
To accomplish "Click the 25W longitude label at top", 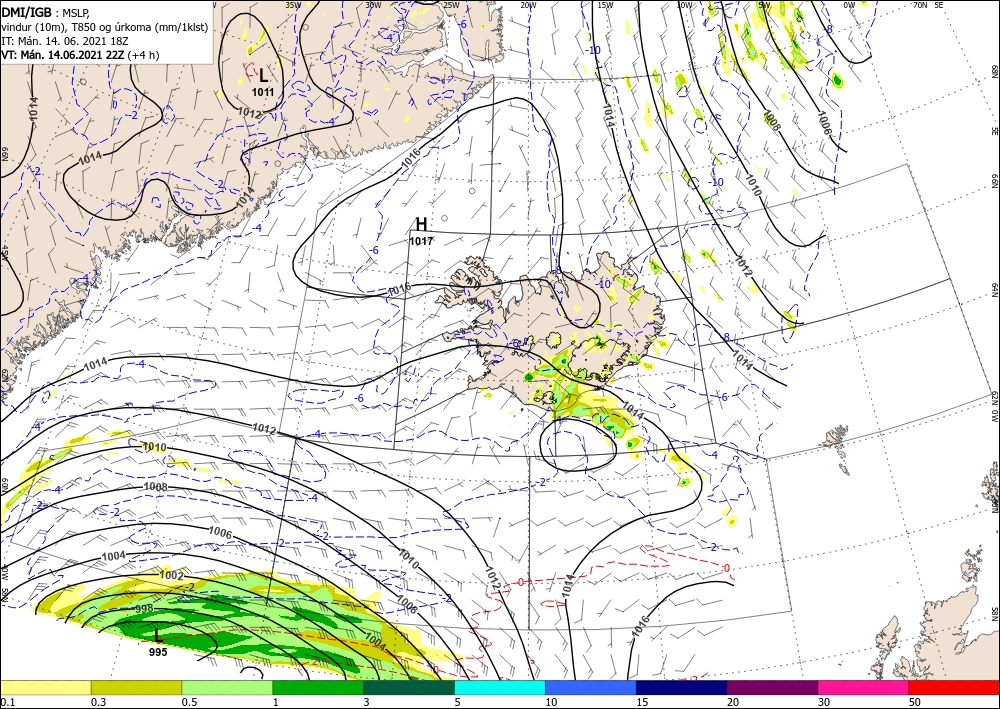I will pos(451,5).
